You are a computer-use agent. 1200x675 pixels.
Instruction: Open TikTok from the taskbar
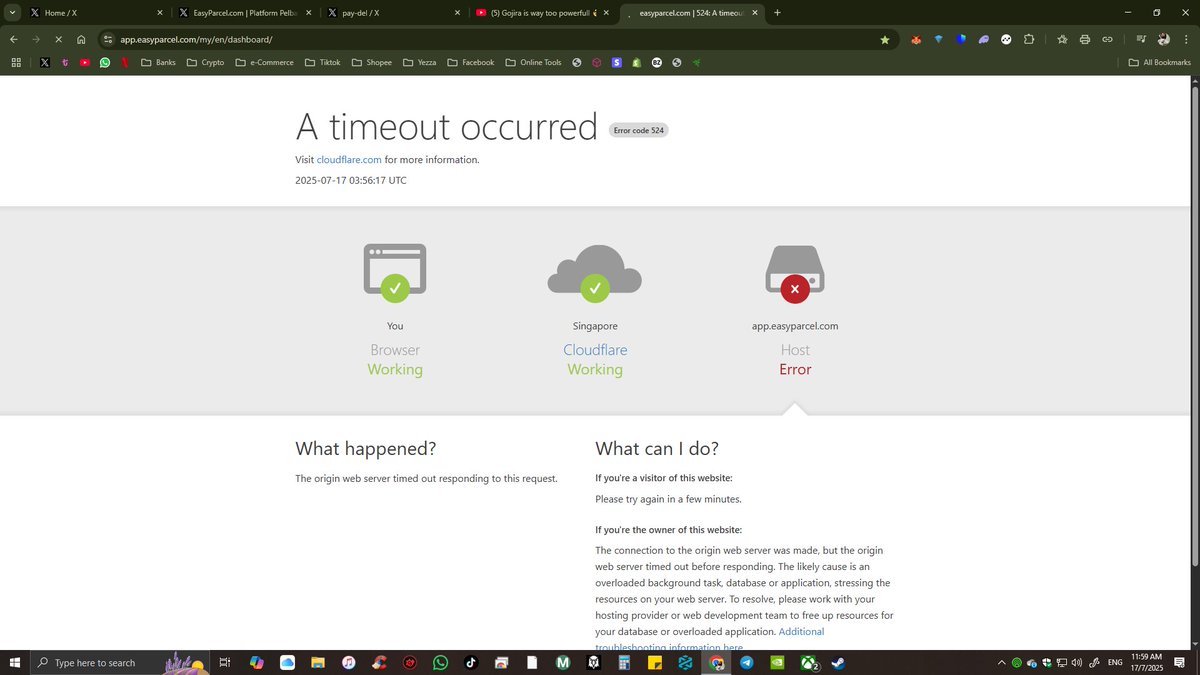471,662
